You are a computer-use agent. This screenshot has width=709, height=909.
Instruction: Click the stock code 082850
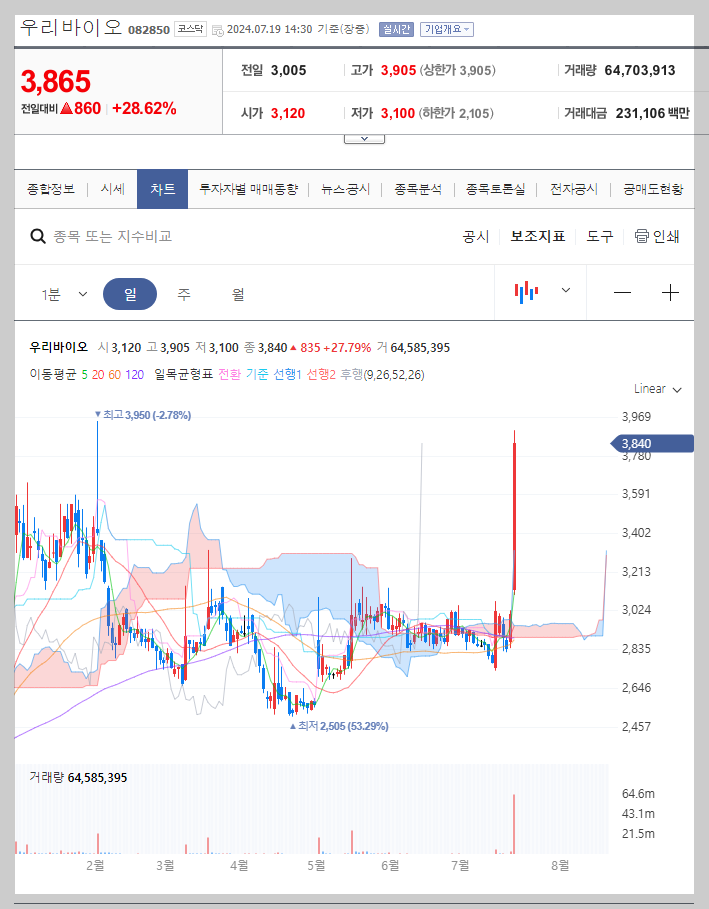tap(149, 30)
